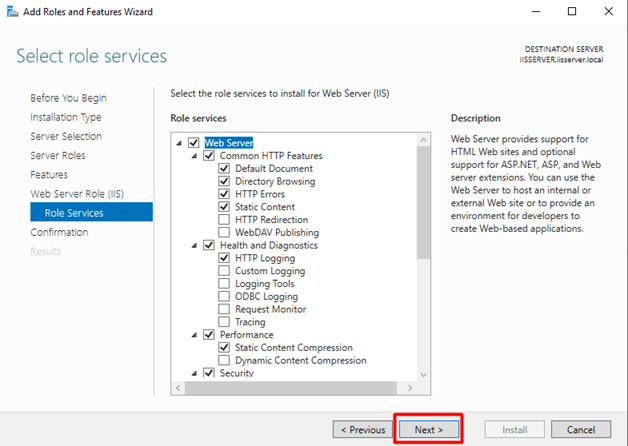628x446 pixels.
Task: Click the scroll up arrow of role services list
Action: point(423,140)
